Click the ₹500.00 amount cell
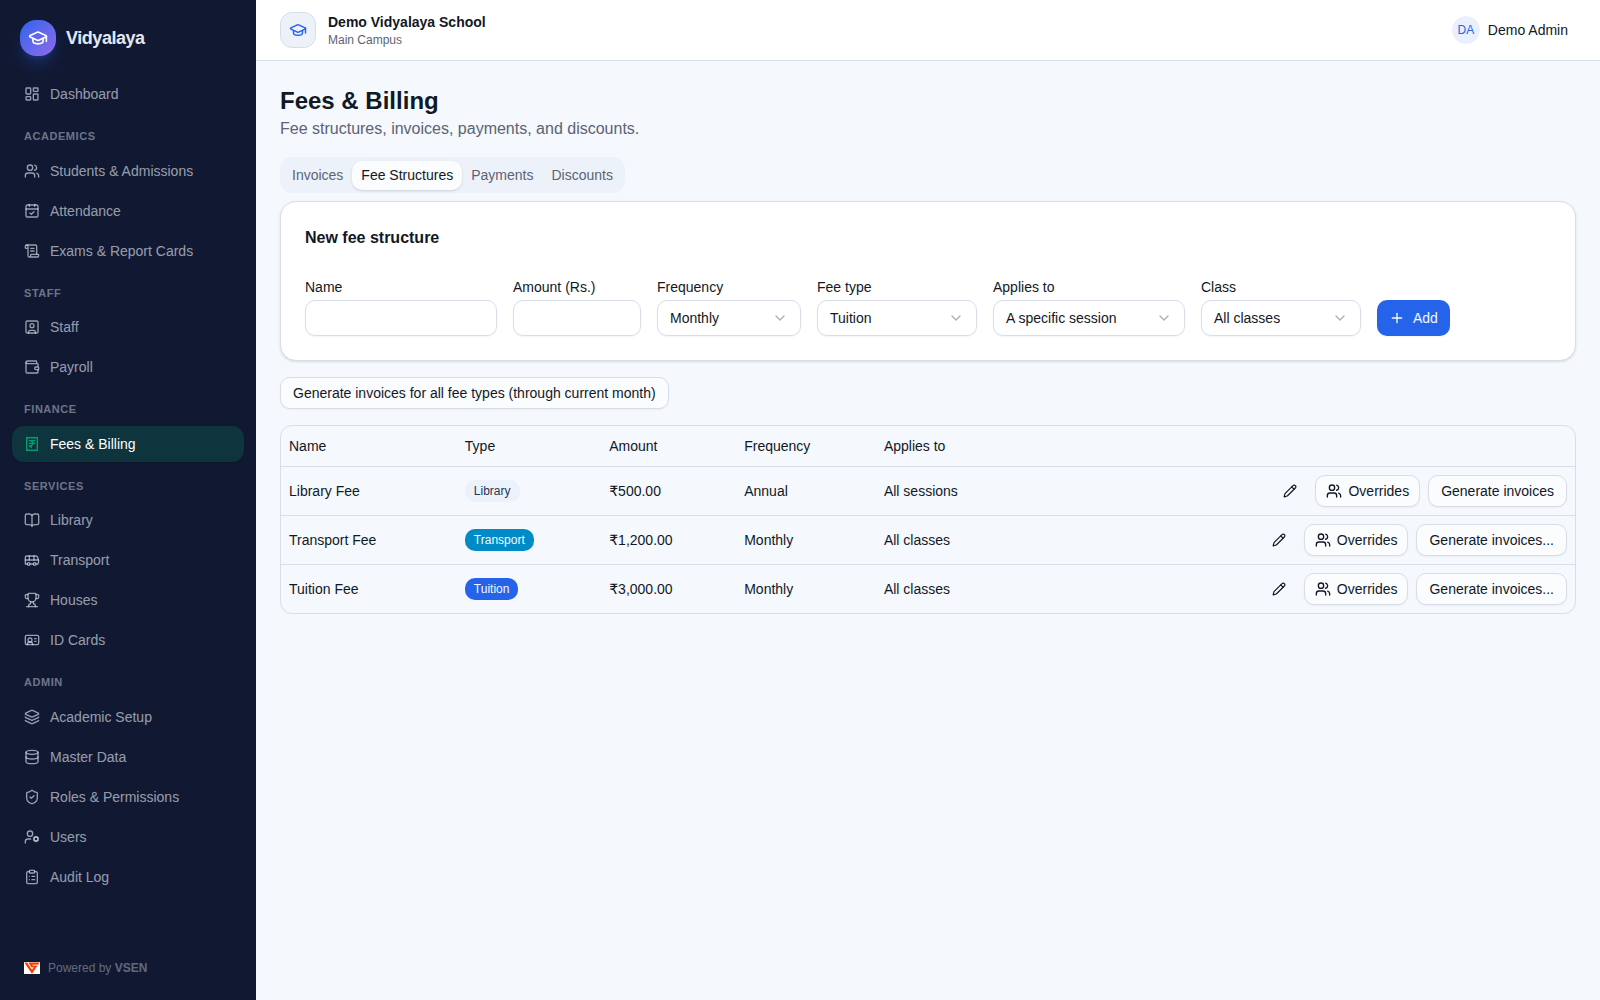This screenshot has width=1600, height=1000. [x=635, y=491]
